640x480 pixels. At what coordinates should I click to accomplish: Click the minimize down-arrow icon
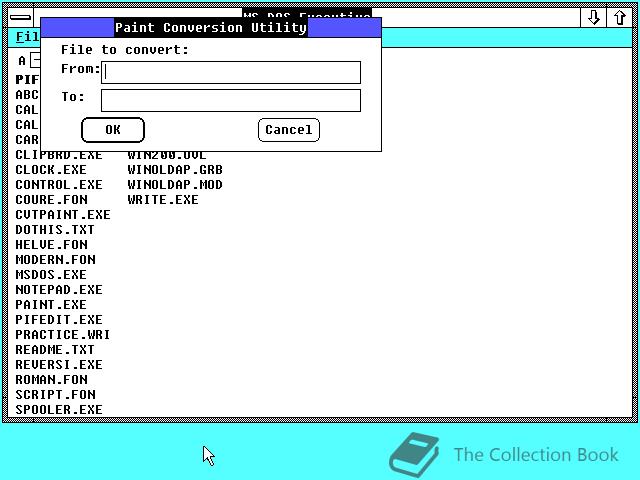click(593, 18)
